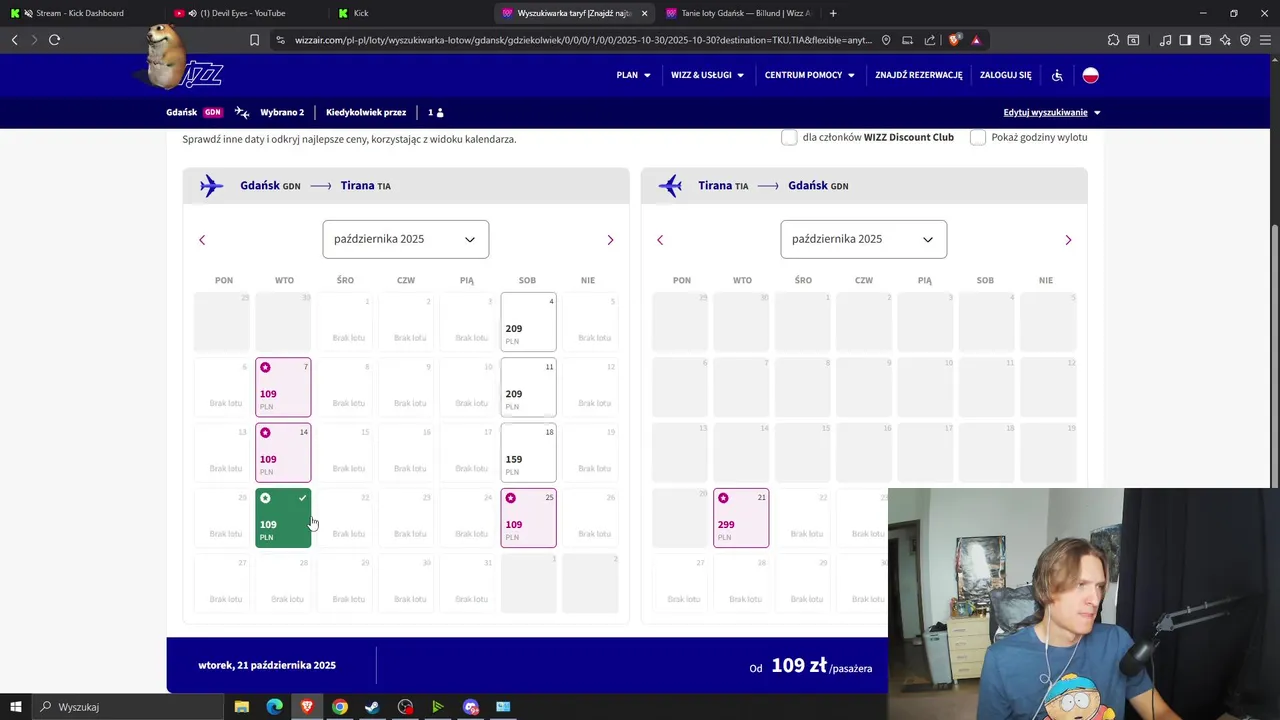Open Google Chrome from taskbar
Viewport: 1280px width, 720px height.
click(x=340, y=707)
